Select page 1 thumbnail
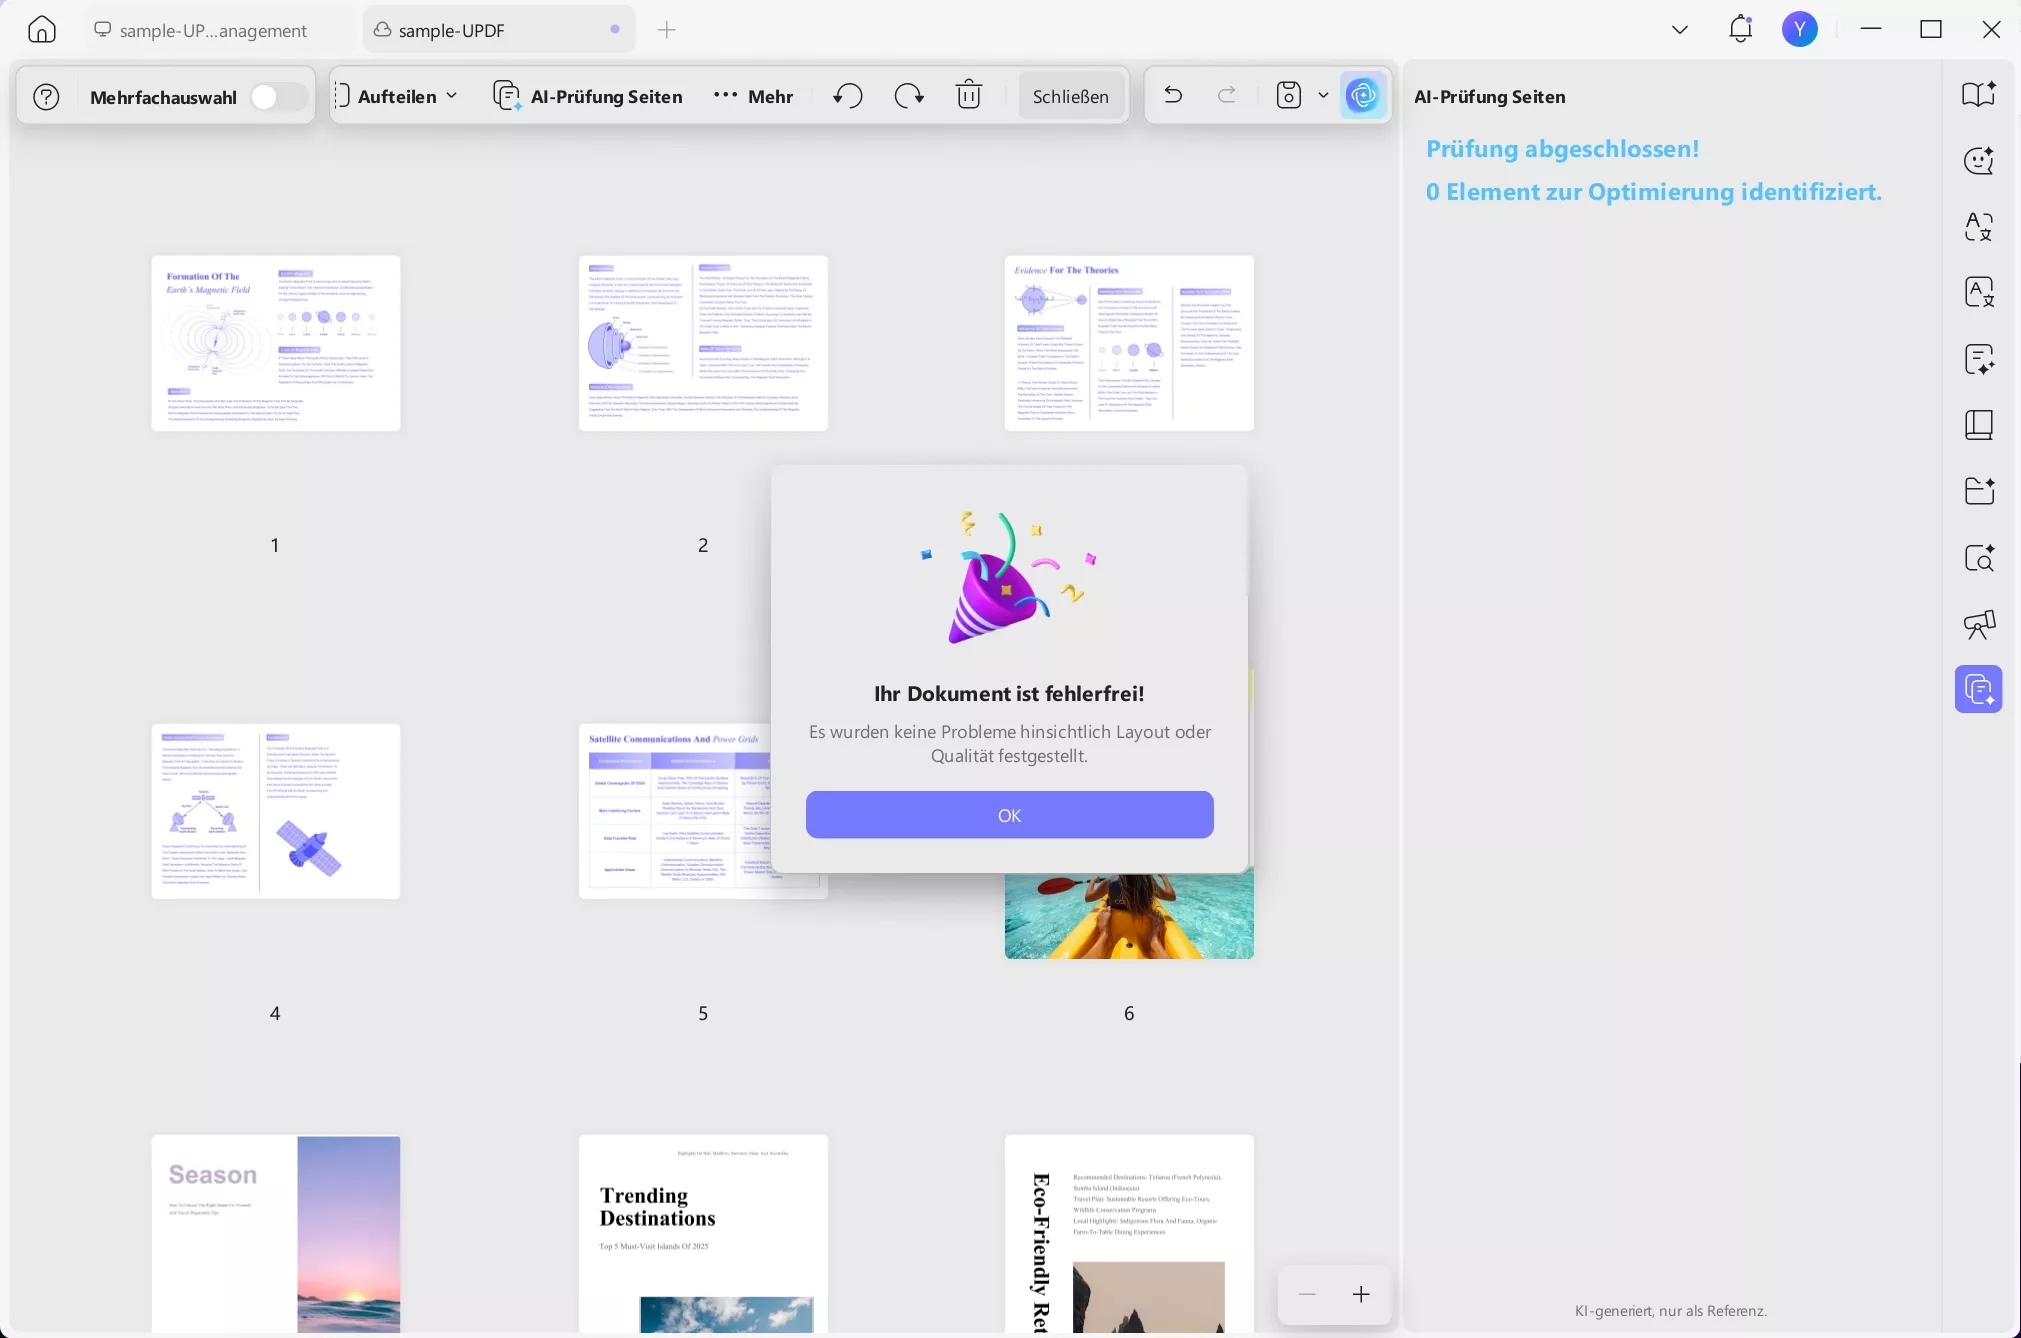The image size is (2021, 1338). tap(276, 343)
